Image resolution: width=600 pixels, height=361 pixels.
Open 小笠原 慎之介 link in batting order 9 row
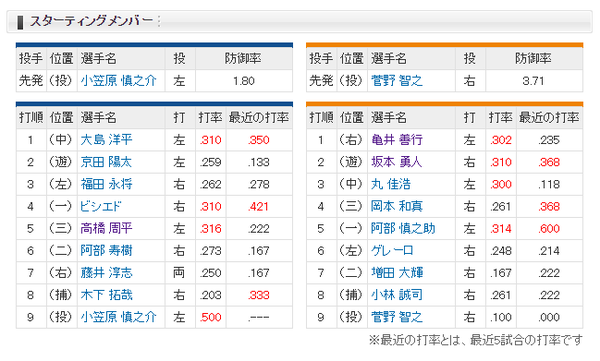coord(118,317)
